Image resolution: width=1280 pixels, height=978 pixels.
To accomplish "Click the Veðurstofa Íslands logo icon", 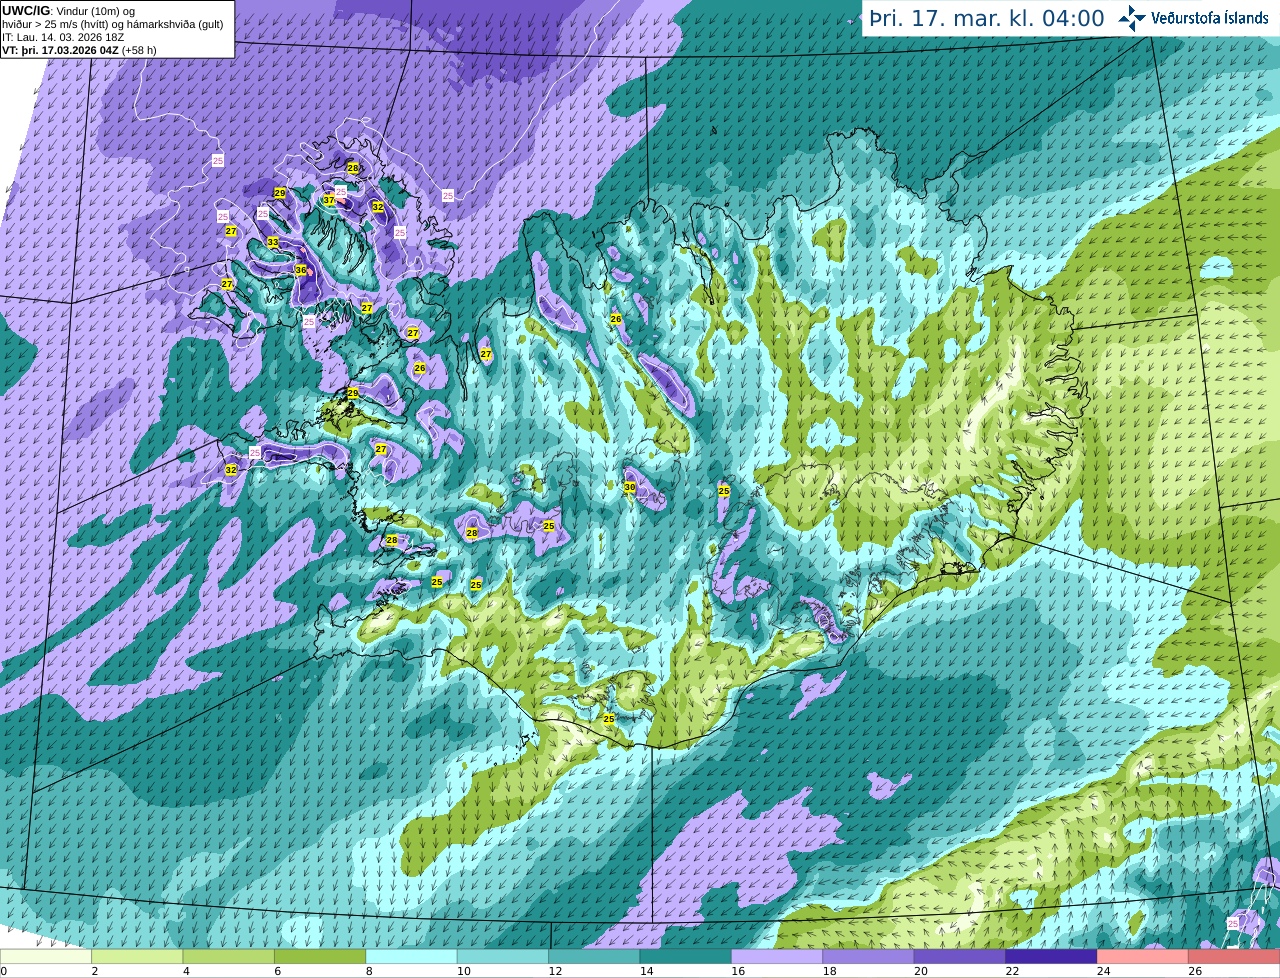I will (x=1132, y=18).
